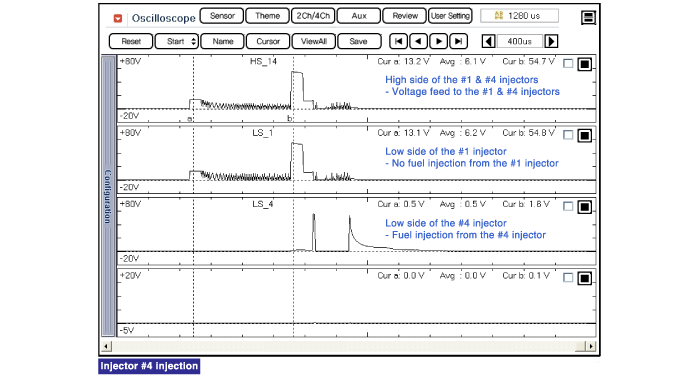Viewport: 700px width, 376px height.
Task: Tick the HS_14 channel checkbox
Action: [x=568, y=63]
